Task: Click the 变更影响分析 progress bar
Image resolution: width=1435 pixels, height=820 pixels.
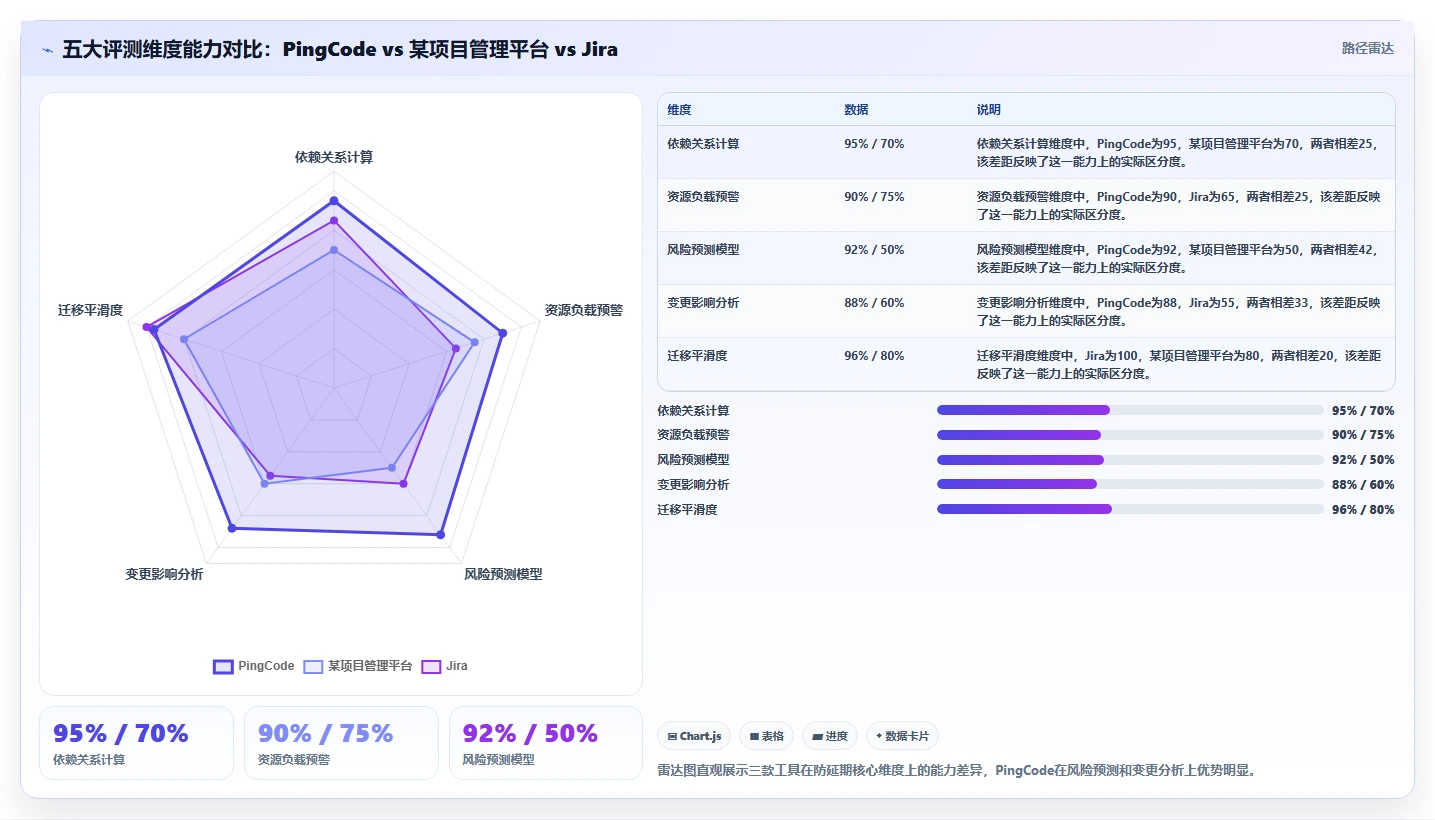Action: 1130,484
